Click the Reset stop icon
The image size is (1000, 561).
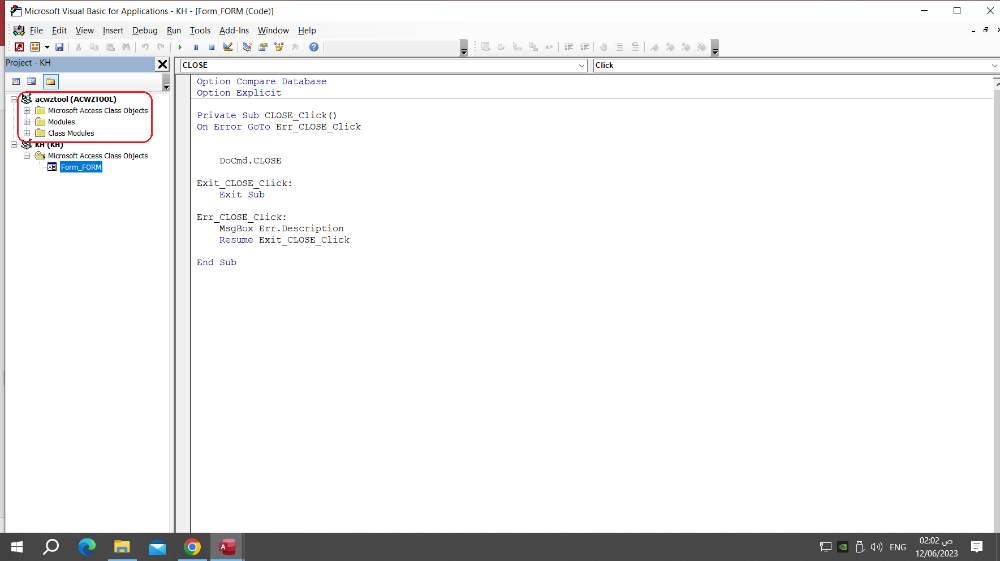[211, 47]
